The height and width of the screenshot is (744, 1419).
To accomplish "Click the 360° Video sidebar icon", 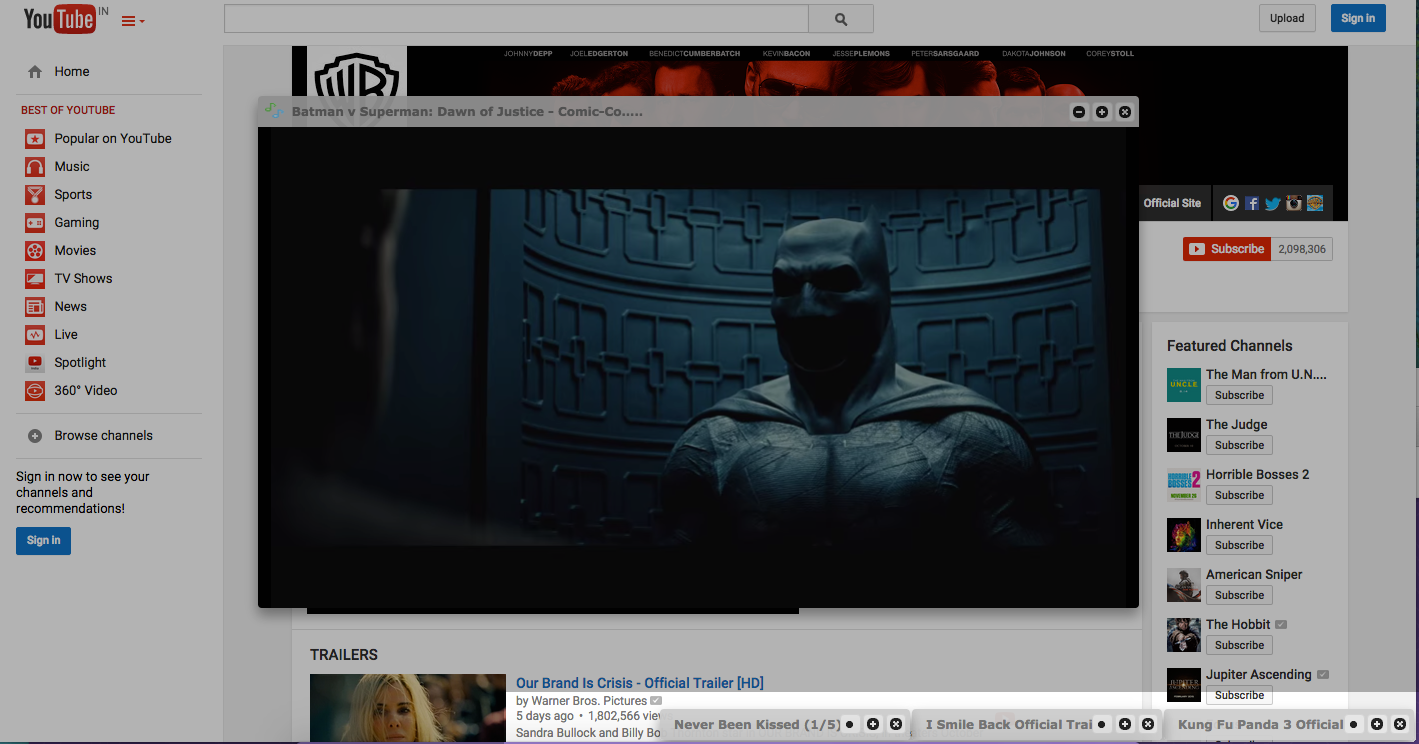I will (35, 391).
